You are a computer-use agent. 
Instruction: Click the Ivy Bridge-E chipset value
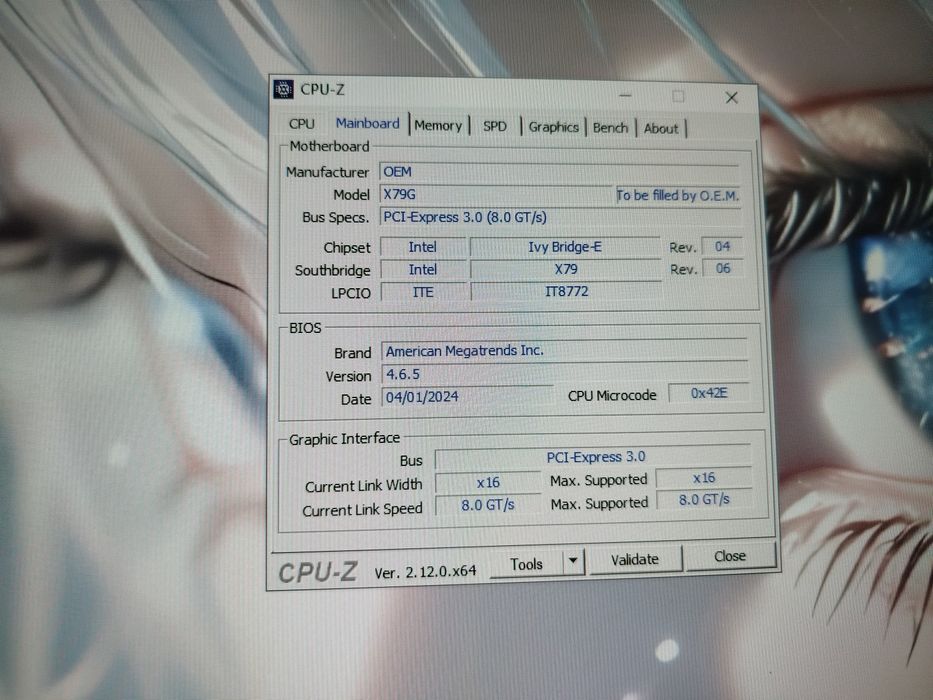[x=565, y=247]
